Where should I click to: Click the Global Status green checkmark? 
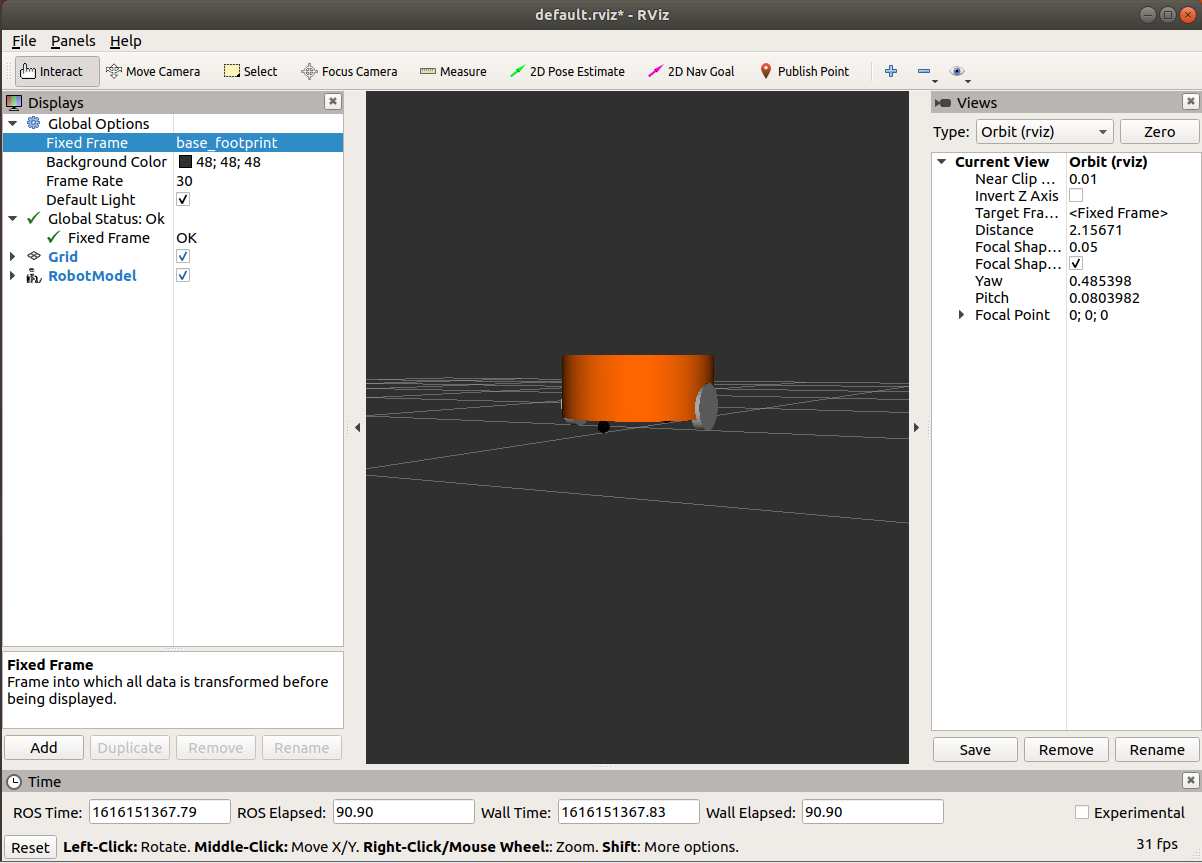pyautogui.click(x=34, y=218)
